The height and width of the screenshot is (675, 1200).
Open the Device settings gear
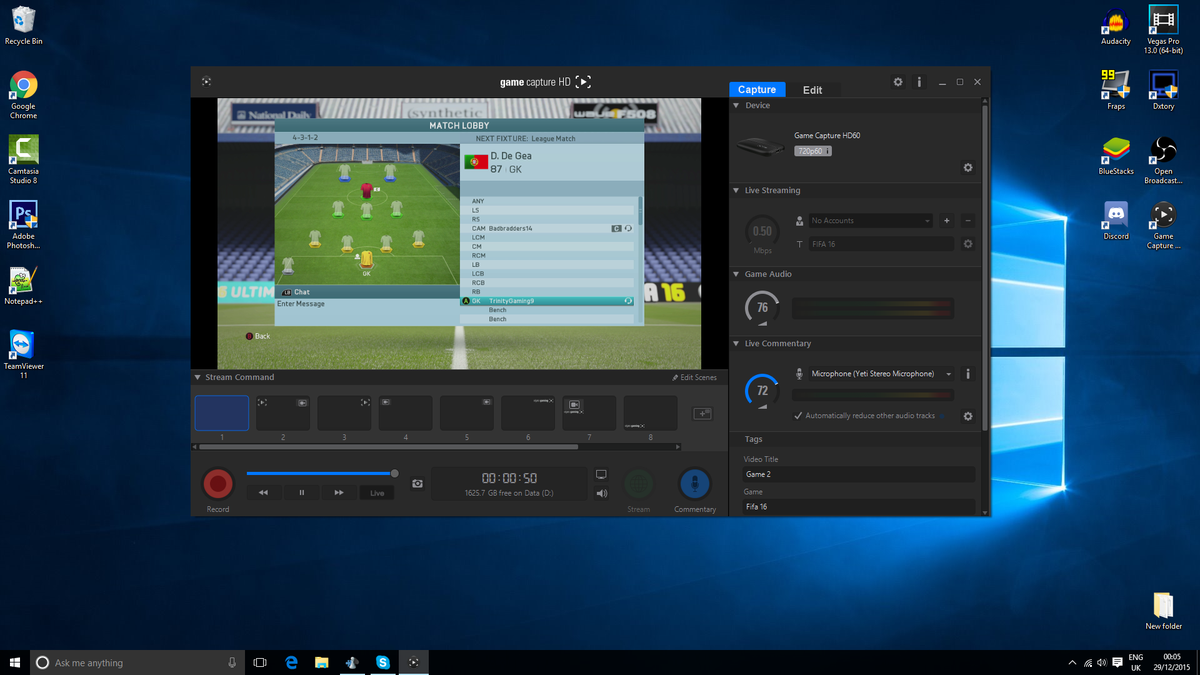click(x=967, y=168)
